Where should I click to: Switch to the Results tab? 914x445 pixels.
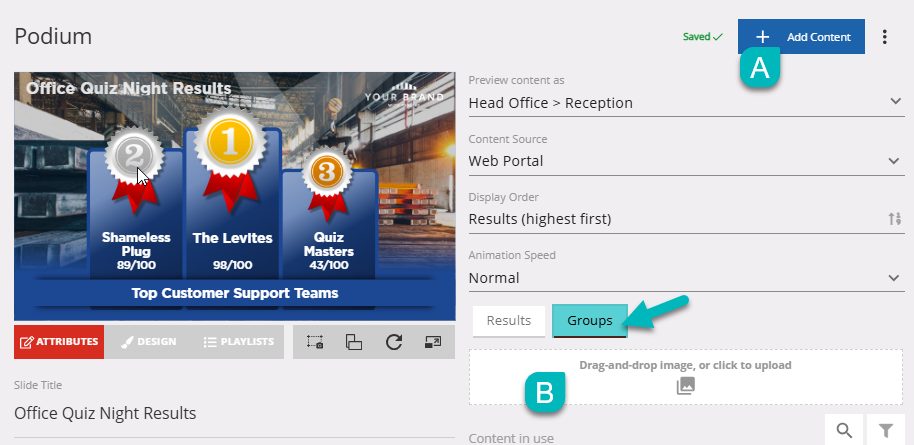coord(509,321)
